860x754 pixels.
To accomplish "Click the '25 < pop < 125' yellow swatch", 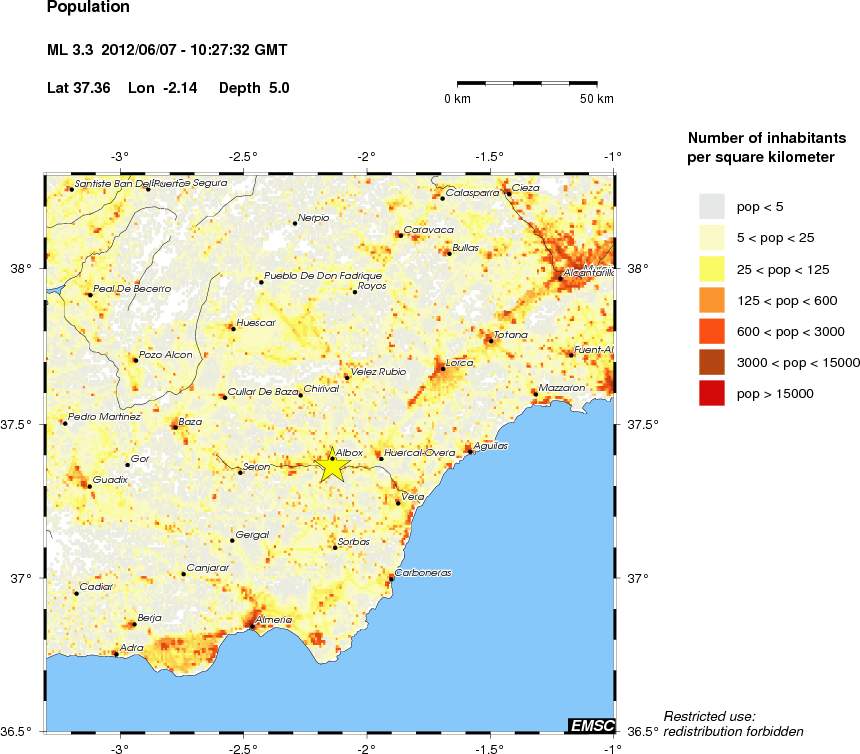I will (x=711, y=268).
